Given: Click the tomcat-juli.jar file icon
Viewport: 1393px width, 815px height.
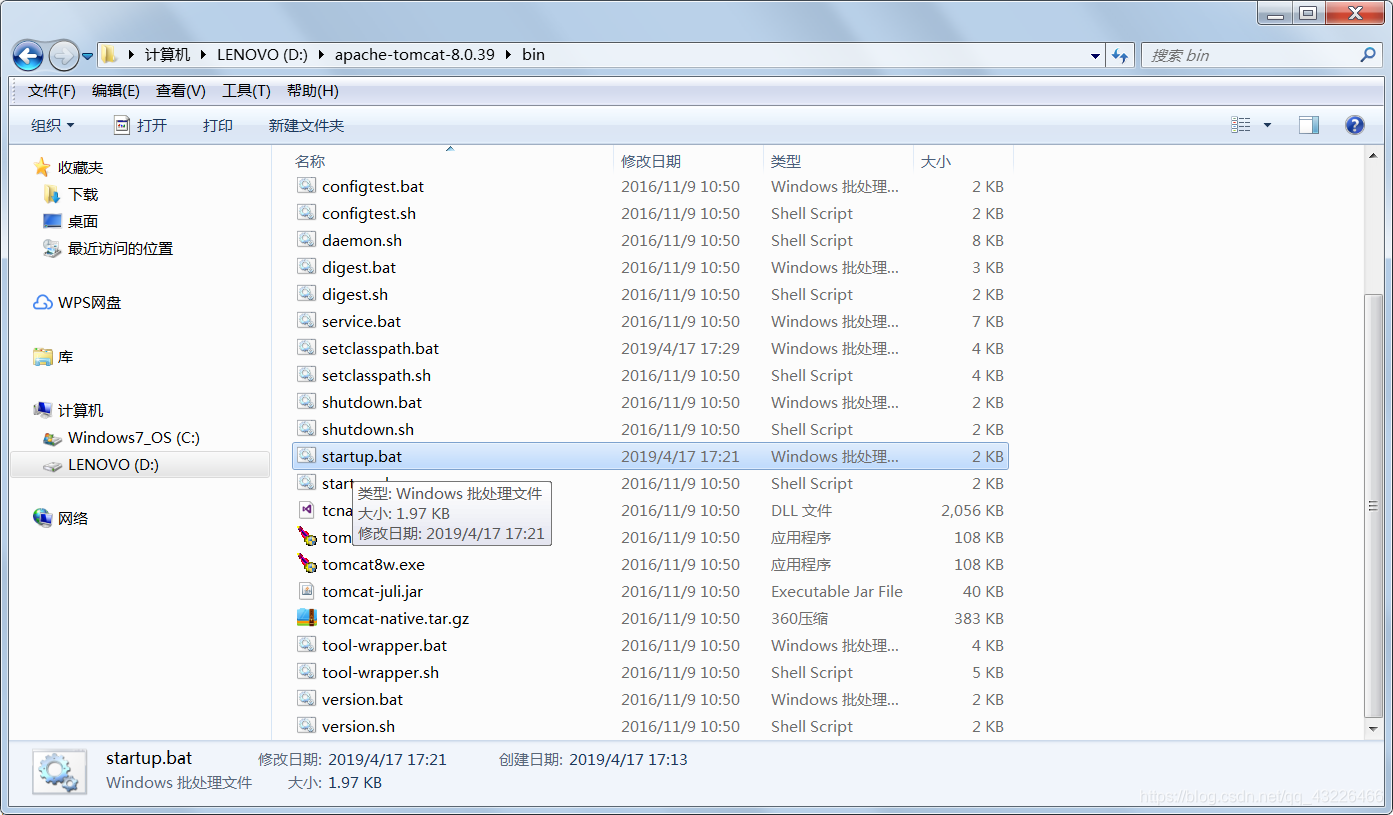Looking at the screenshot, I should (306, 591).
